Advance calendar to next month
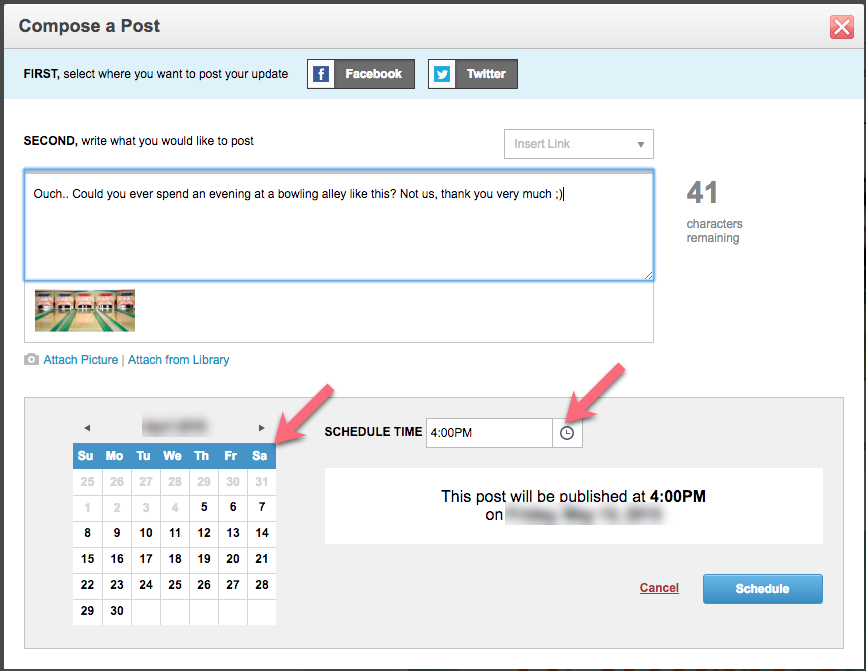This screenshot has width=866, height=671. pyautogui.click(x=261, y=428)
